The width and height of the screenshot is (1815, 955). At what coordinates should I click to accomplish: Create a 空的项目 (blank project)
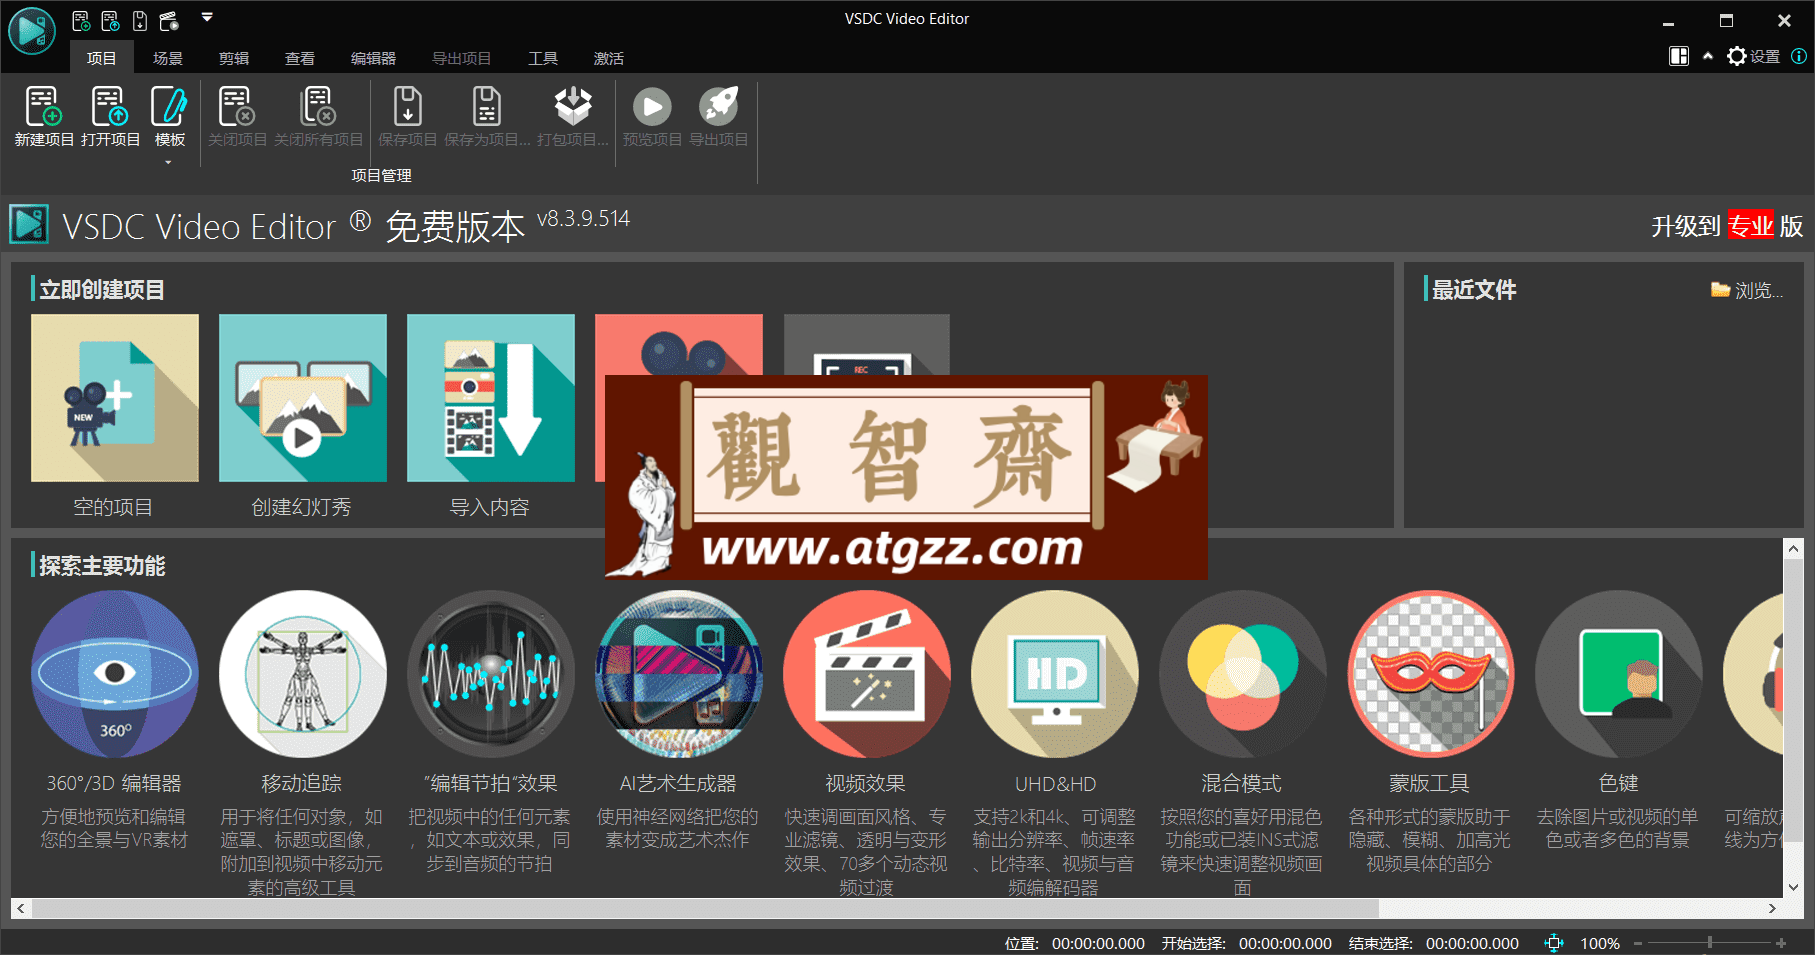115,398
